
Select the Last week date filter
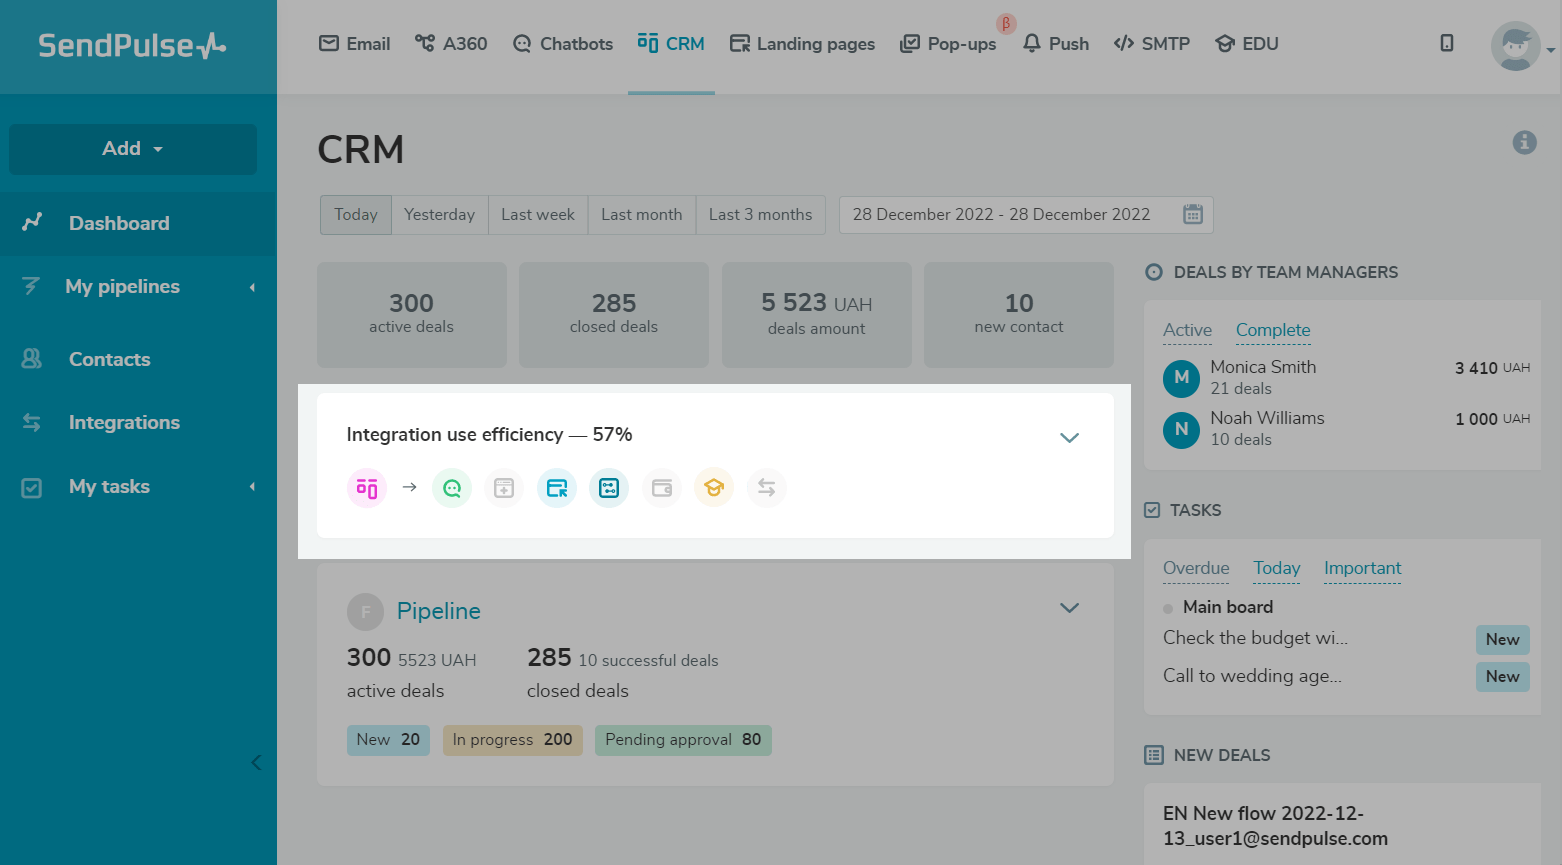538,215
